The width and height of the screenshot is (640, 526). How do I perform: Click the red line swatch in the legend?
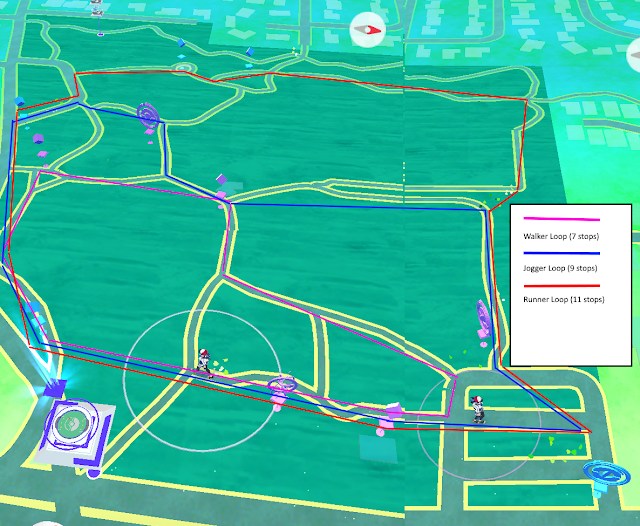coord(562,286)
